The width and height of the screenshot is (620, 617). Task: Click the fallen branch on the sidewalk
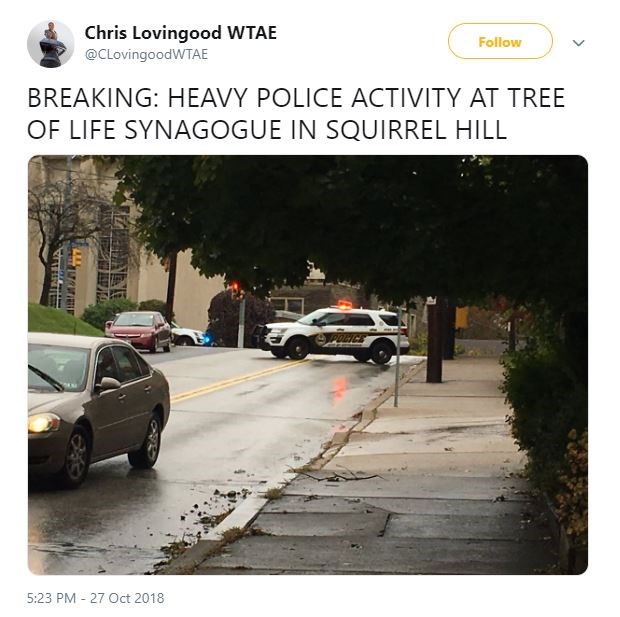[x=338, y=474]
